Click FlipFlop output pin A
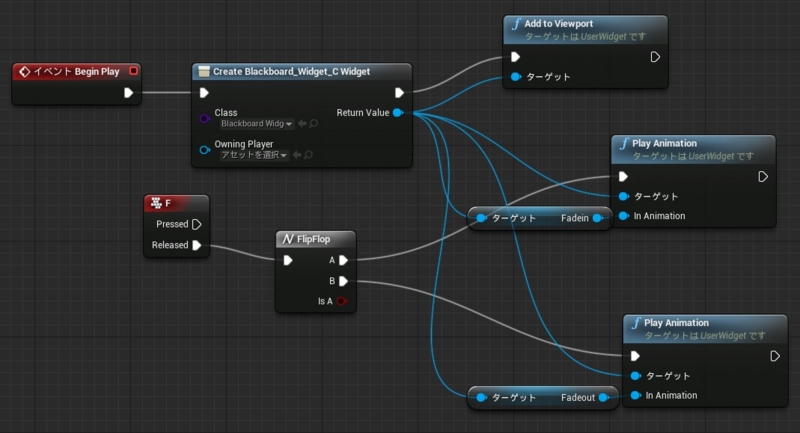 coord(343,261)
